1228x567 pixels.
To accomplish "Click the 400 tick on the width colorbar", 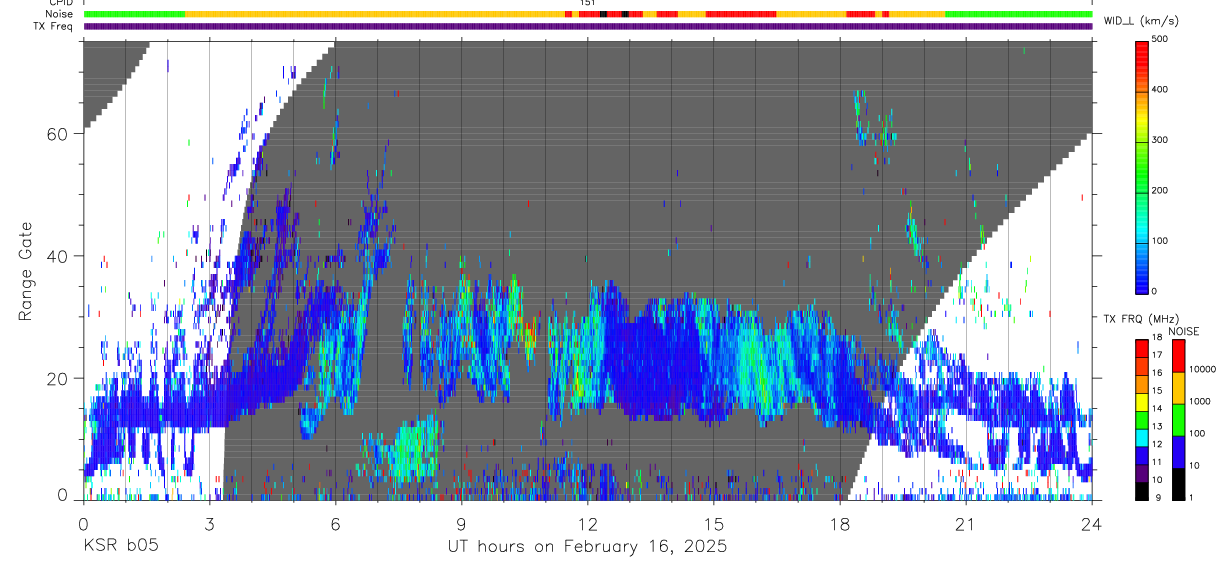I will 1160,89.
